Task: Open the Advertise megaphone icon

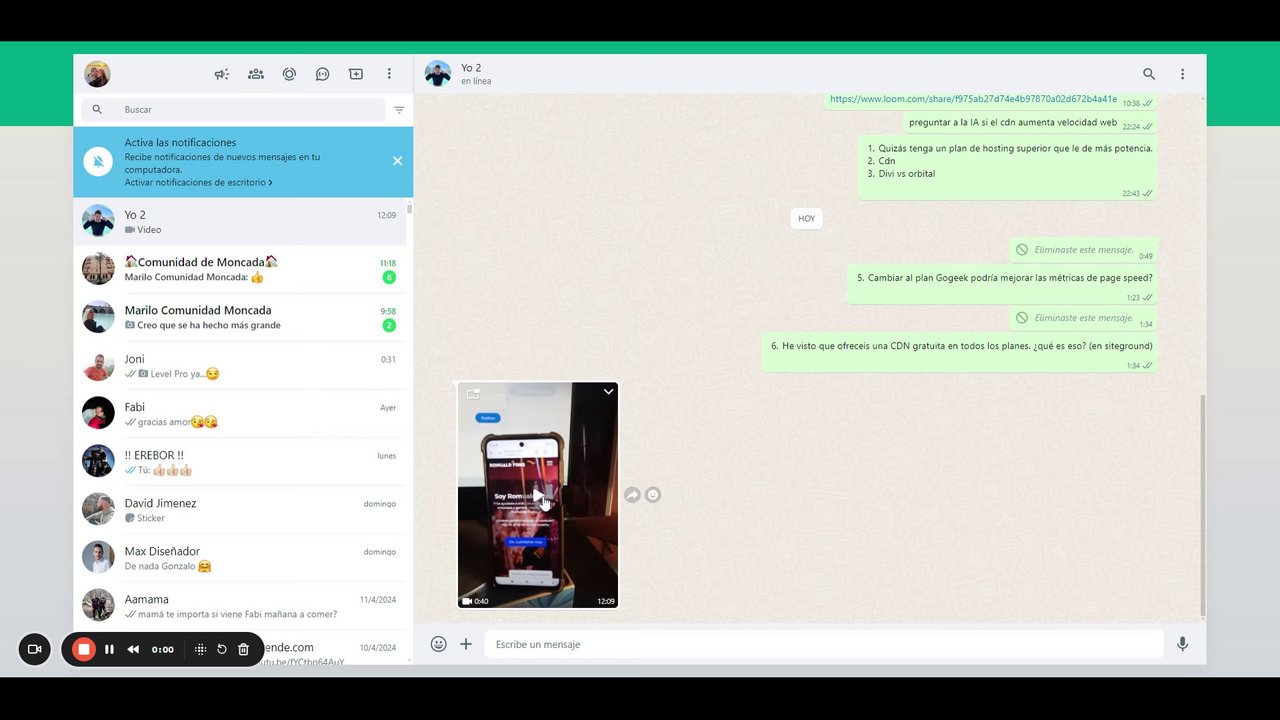Action: pos(222,74)
